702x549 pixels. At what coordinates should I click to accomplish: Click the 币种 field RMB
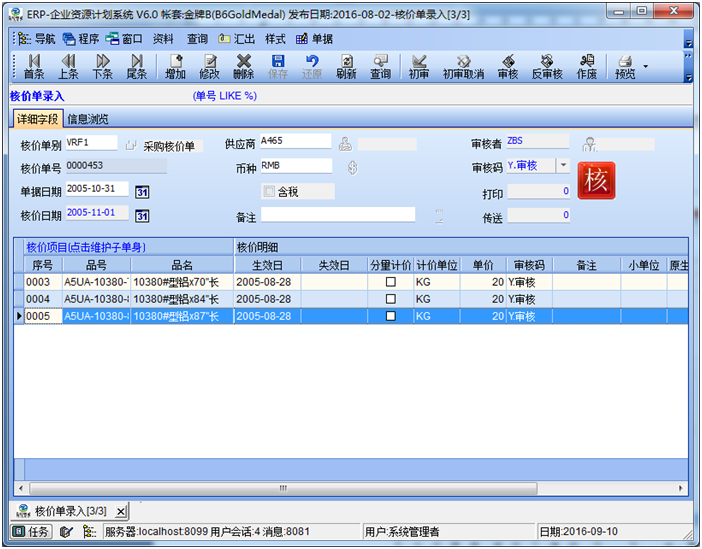coord(296,166)
